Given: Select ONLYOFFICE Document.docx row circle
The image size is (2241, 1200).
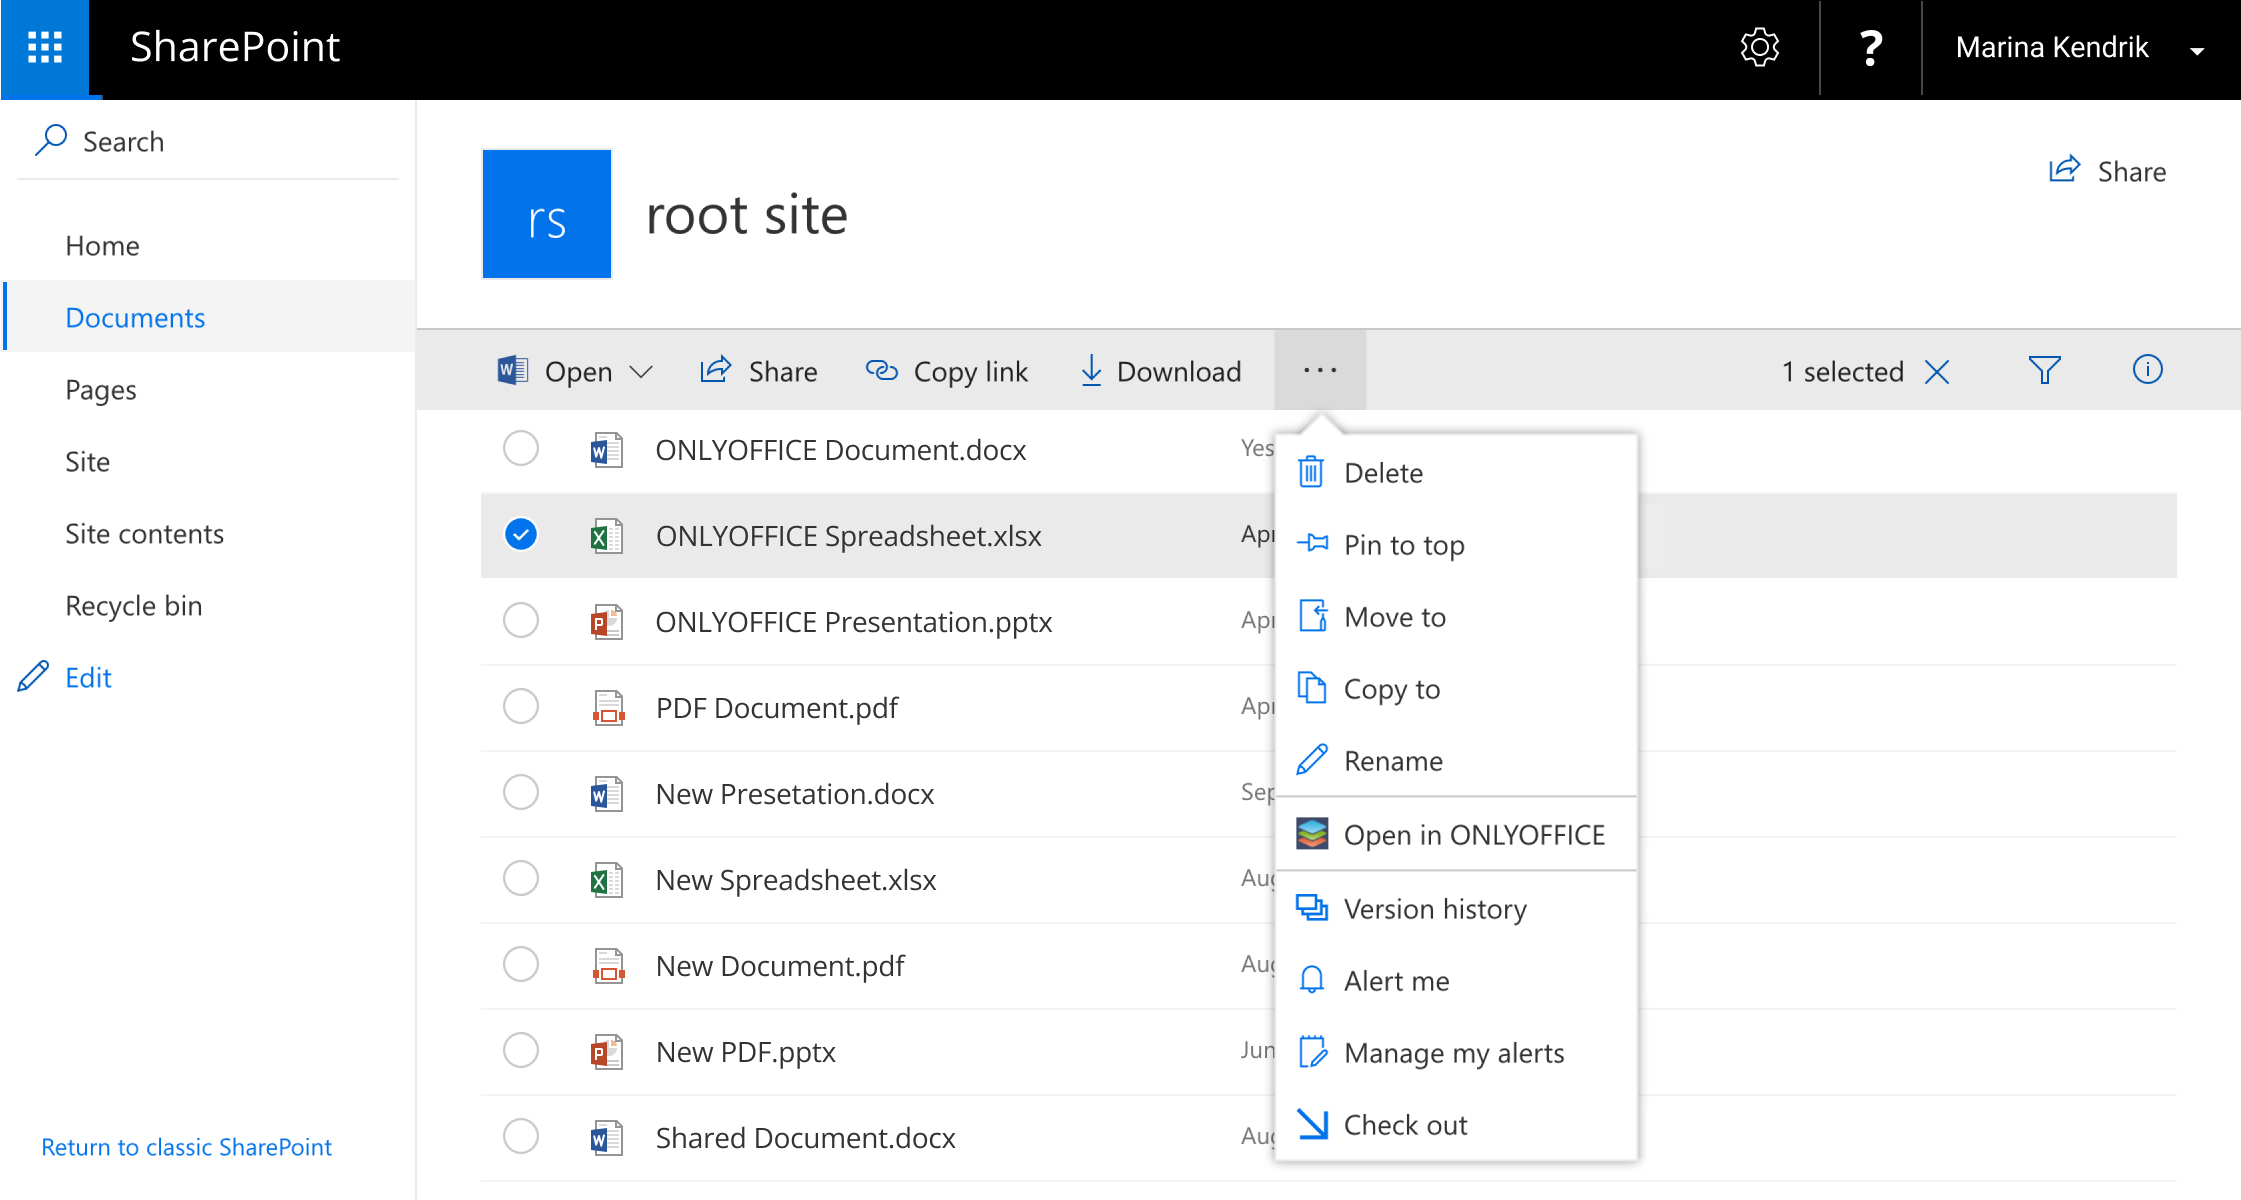Looking at the screenshot, I should click(x=521, y=448).
